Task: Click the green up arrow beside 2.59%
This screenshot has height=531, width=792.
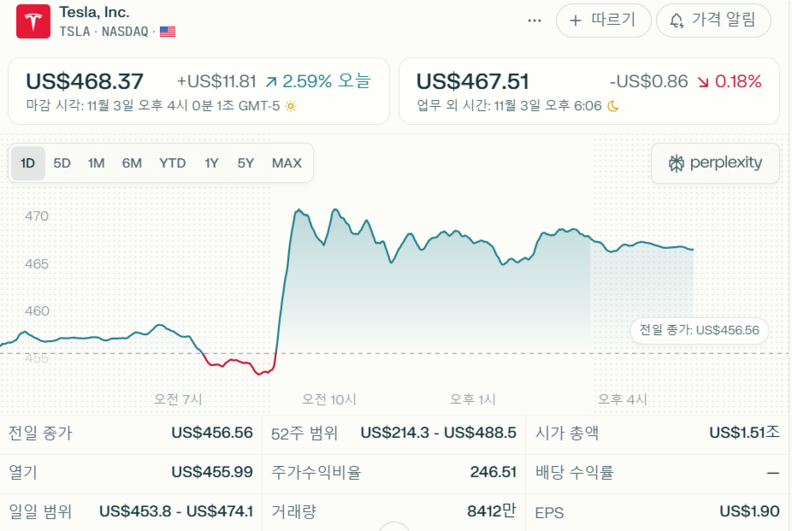Action: (x=271, y=81)
